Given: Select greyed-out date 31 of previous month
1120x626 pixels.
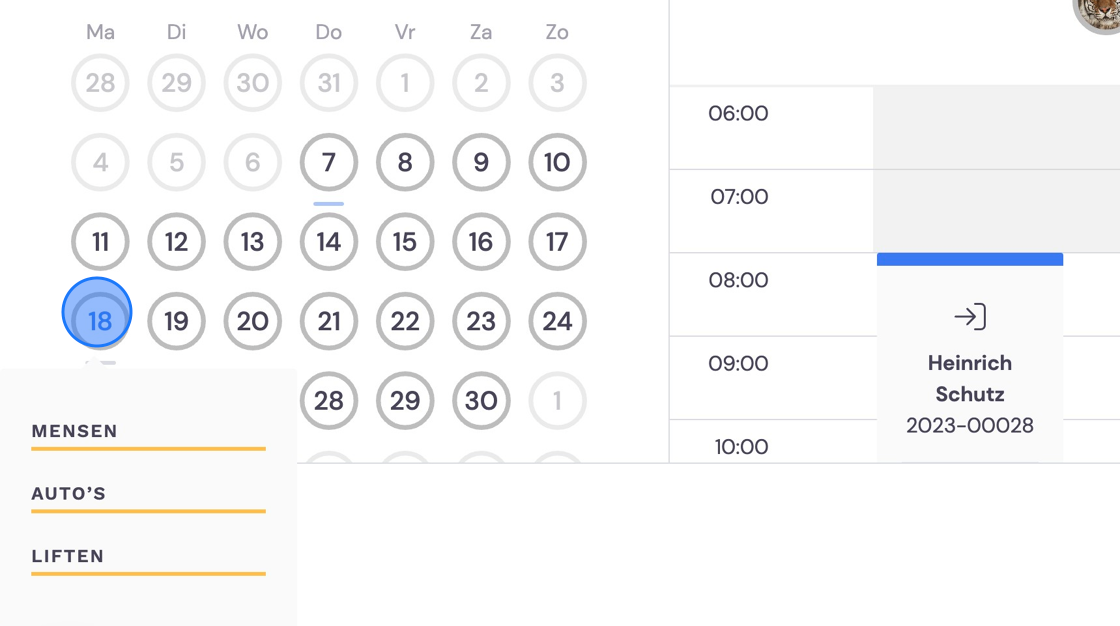Looking at the screenshot, I should tap(329, 83).
